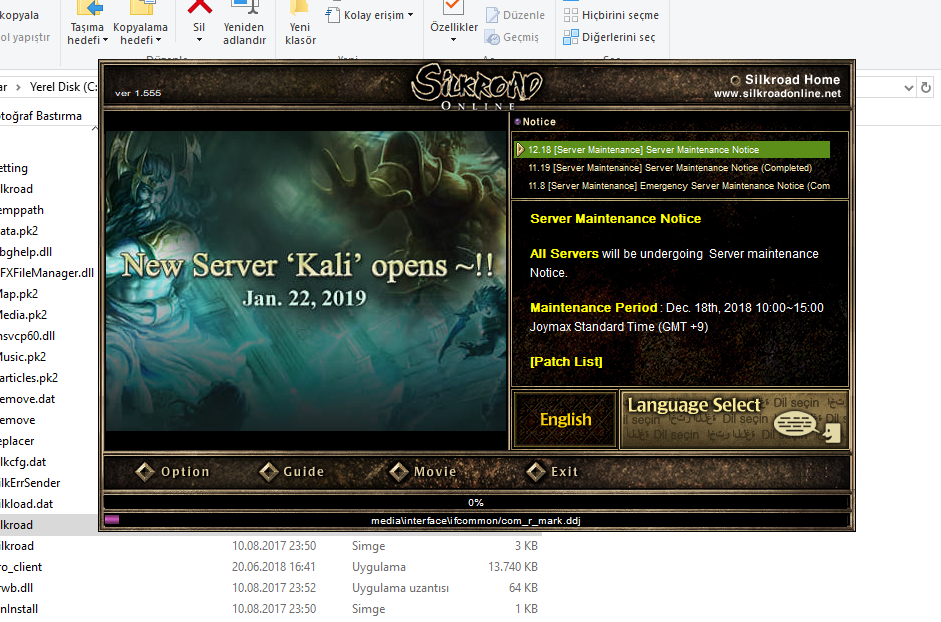Screen dimensions: 941x622
Task: Select the 'ro_client' application file
Action: tap(21, 567)
